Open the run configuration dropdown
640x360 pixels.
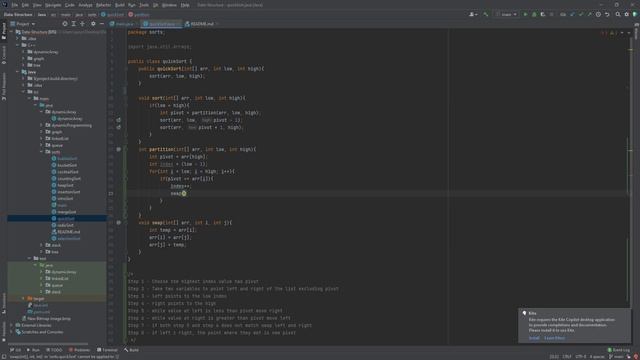click(507, 14)
